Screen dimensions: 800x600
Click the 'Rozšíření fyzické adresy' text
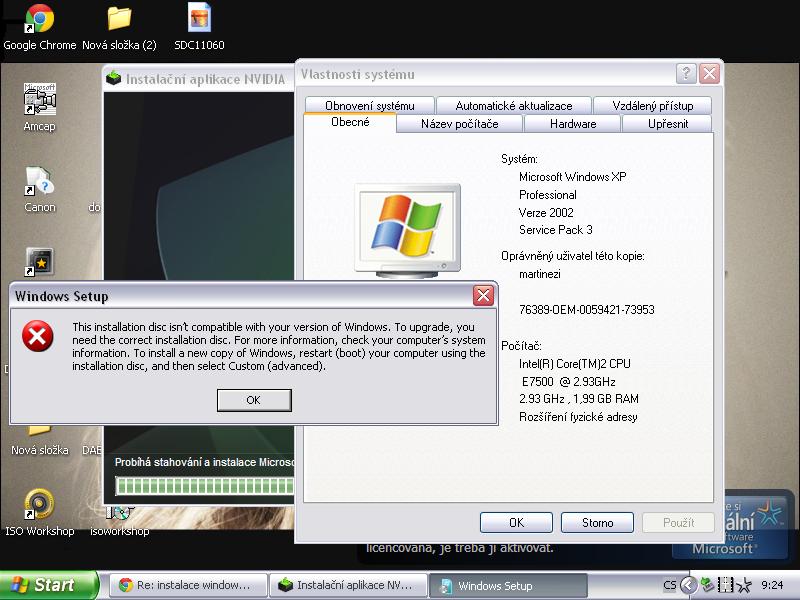point(578,417)
